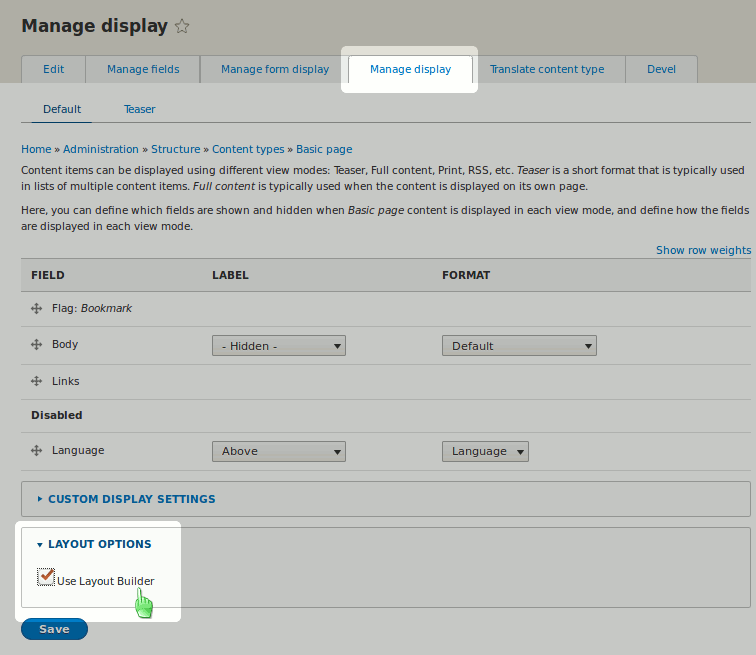The height and width of the screenshot is (655, 756).
Task: Click the Show row weights link
Action: pos(703,250)
